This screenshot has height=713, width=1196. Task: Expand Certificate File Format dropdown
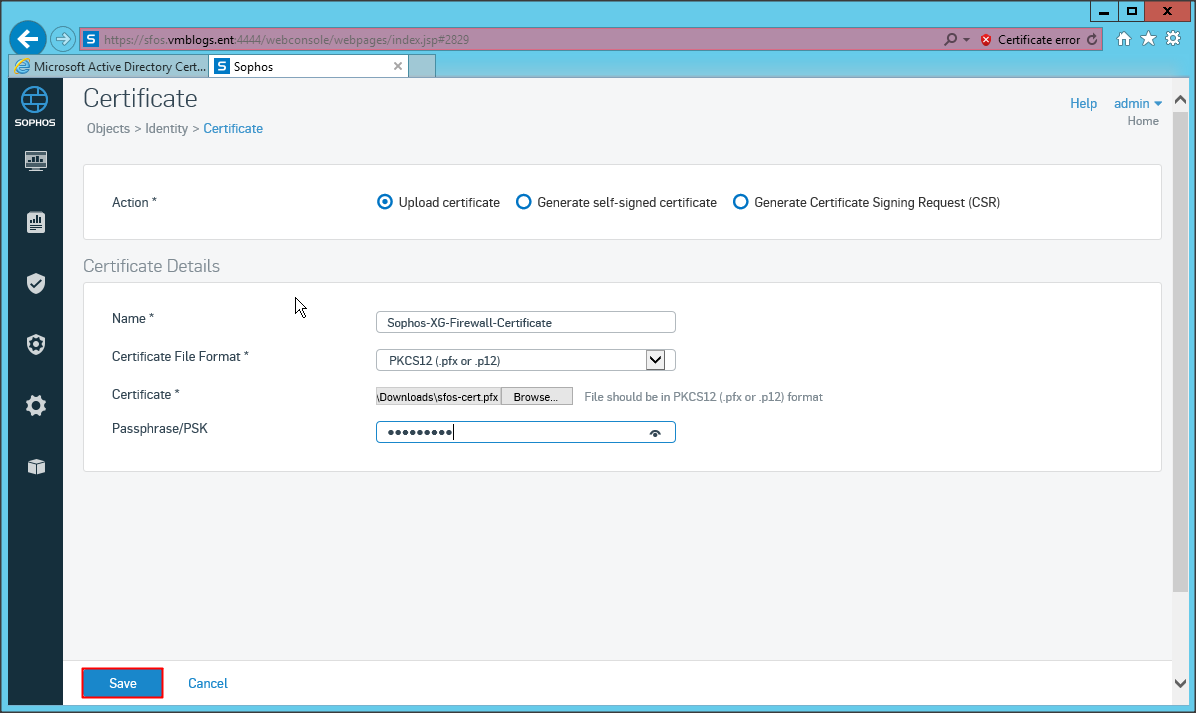[655, 360]
